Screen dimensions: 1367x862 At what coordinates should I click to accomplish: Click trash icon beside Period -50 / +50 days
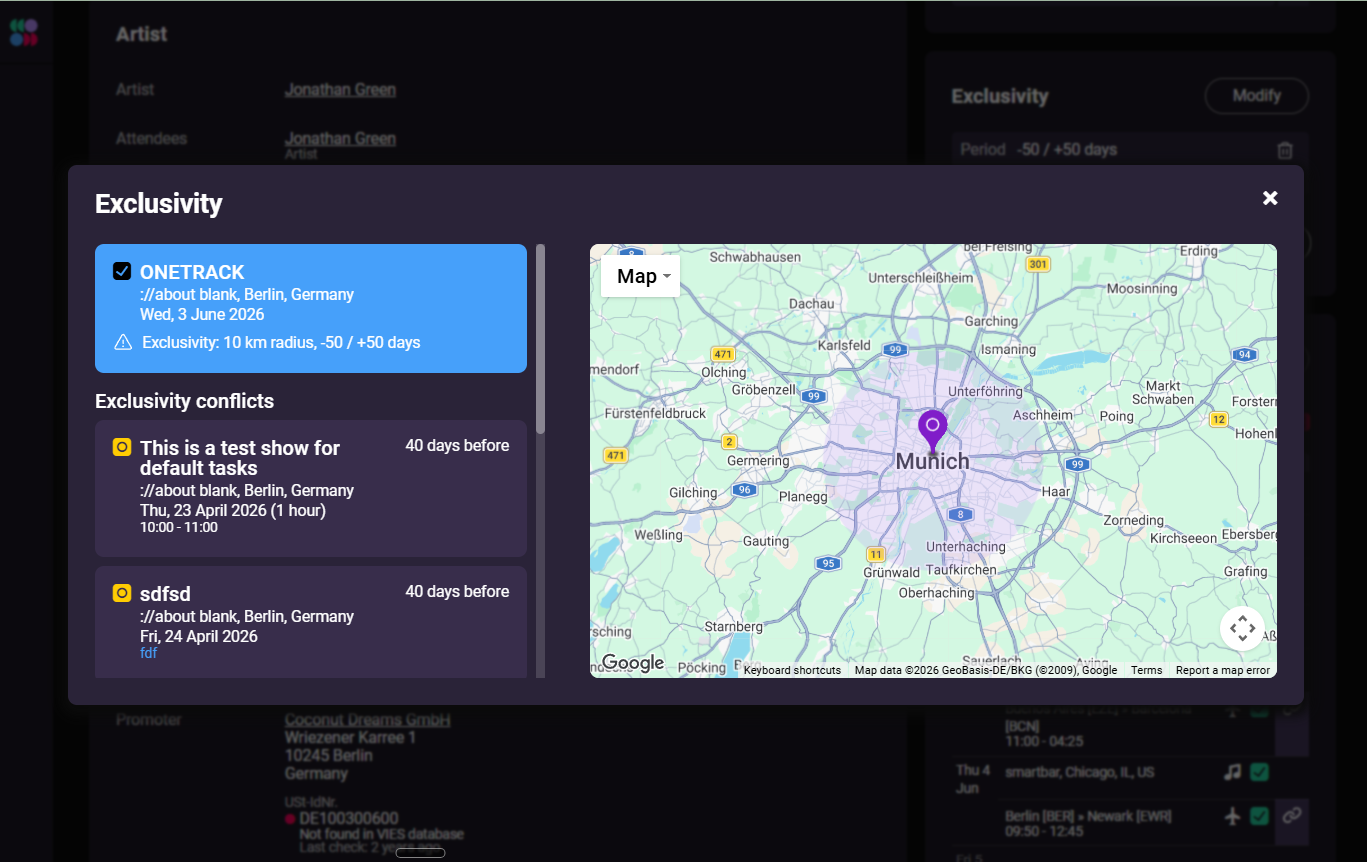(1285, 150)
